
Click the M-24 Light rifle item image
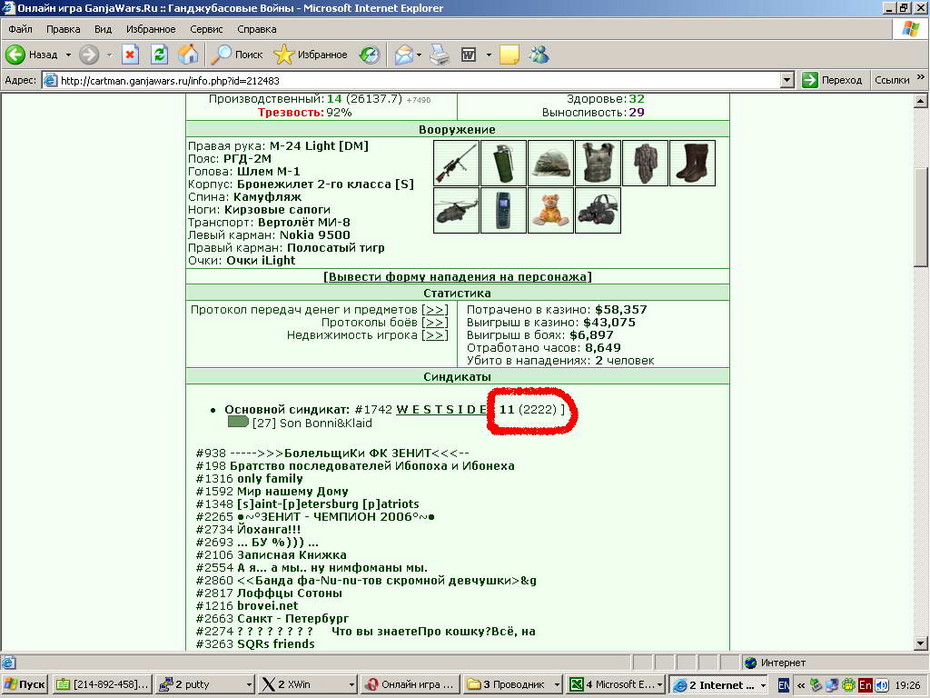pyautogui.click(x=456, y=163)
